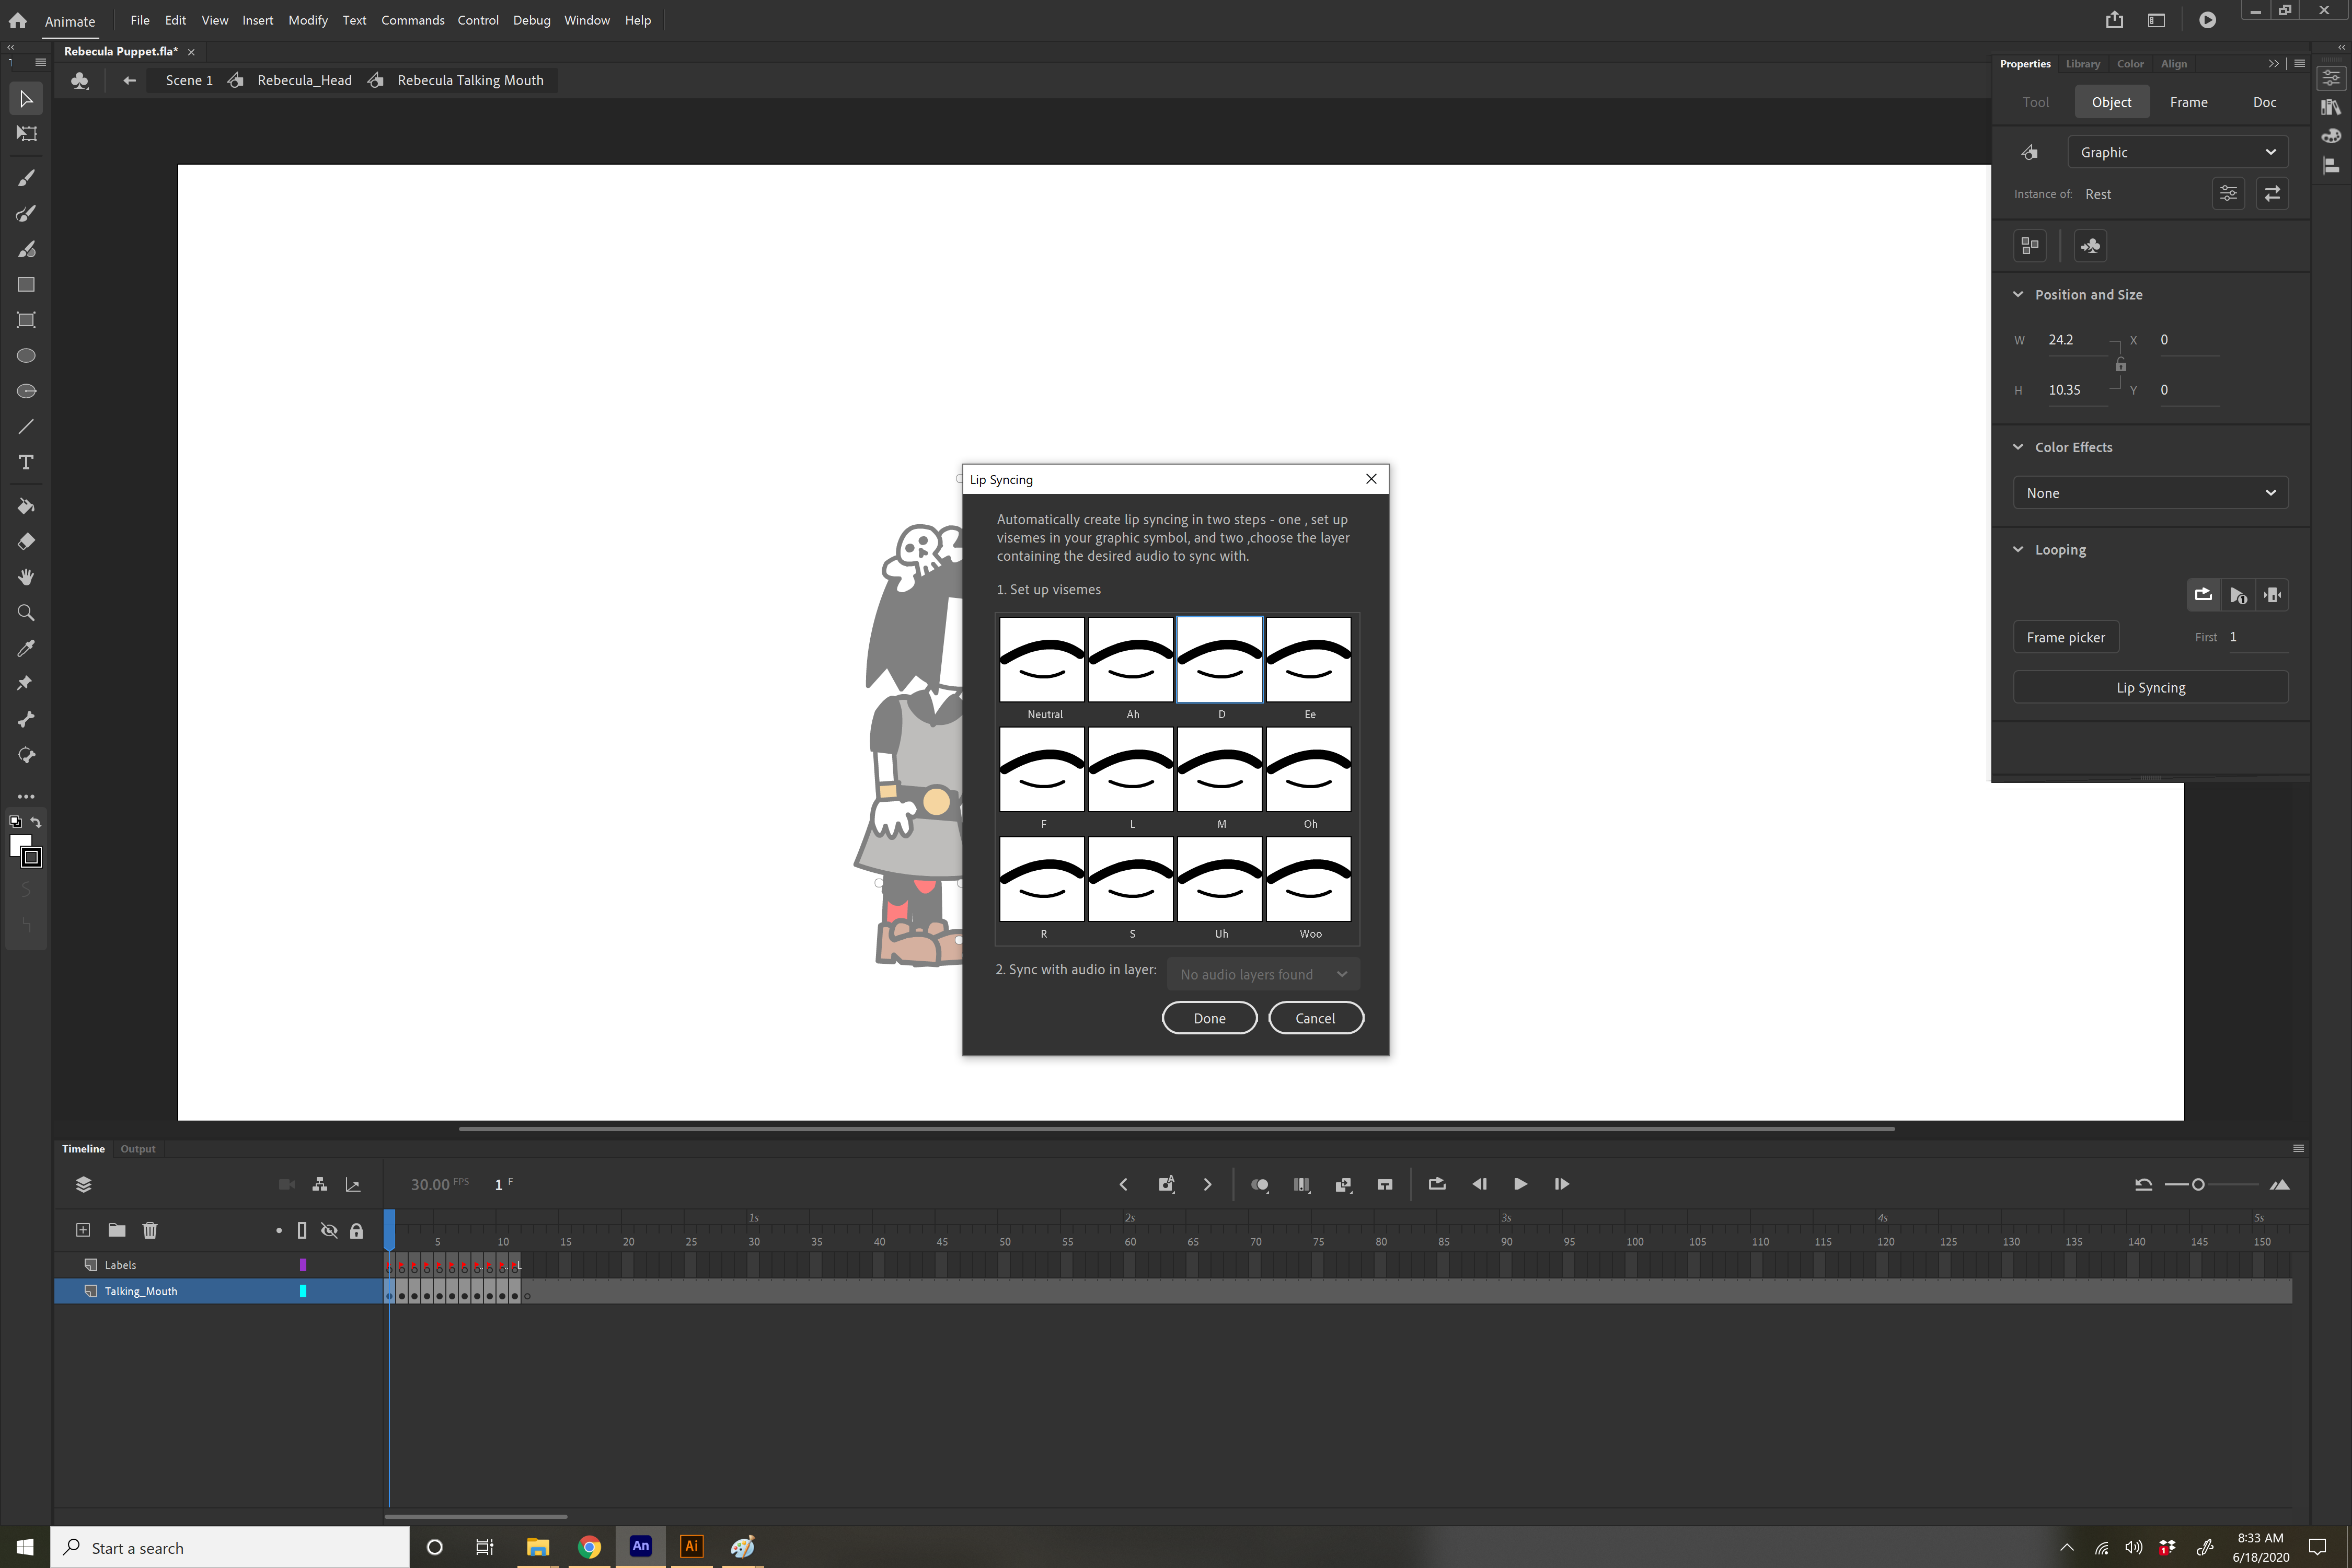The height and width of the screenshot is (1568, 2352).
Task: Toggle hide all layers eye icon
Action: tap(329, 1230)
